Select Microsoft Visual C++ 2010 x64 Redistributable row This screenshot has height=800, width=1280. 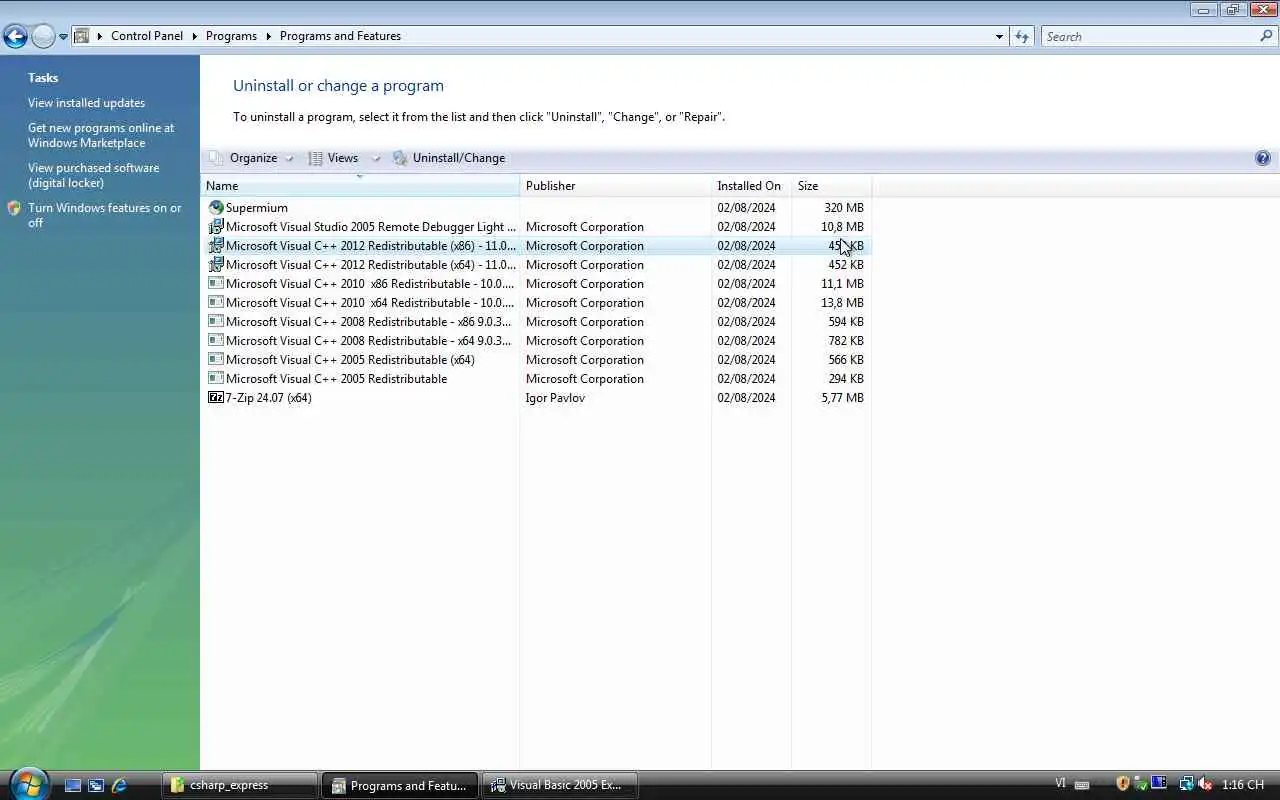point(536,303)
